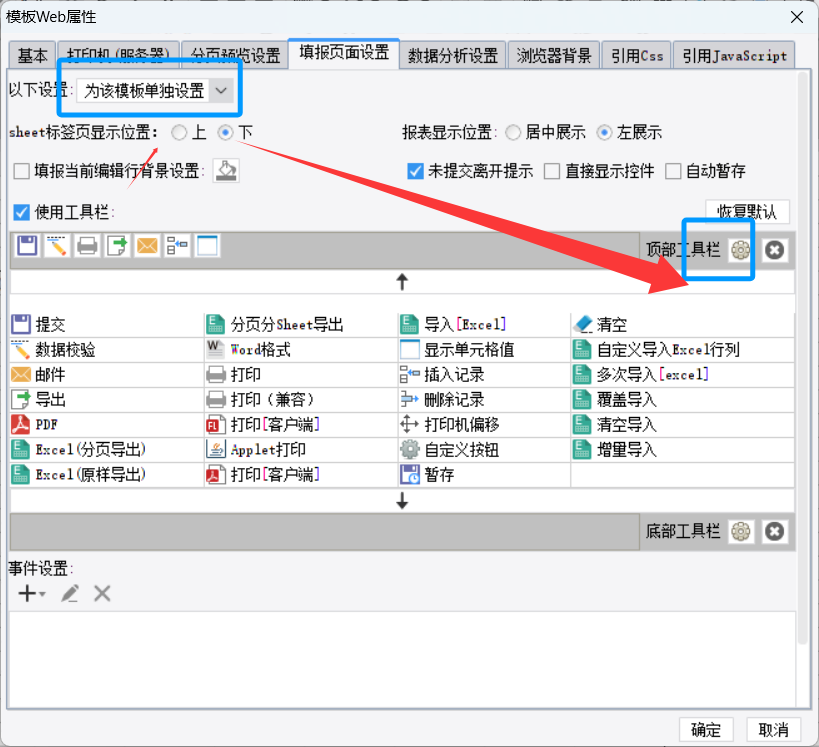Click 取消 to cancel

click(774, 729)
